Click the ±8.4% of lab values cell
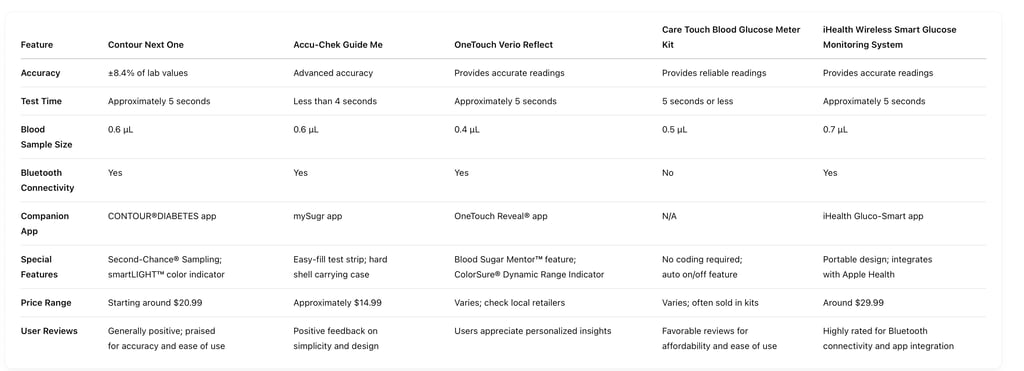Screen dimensions: 1024x371 pyautogui.click(x=148, y=73)
